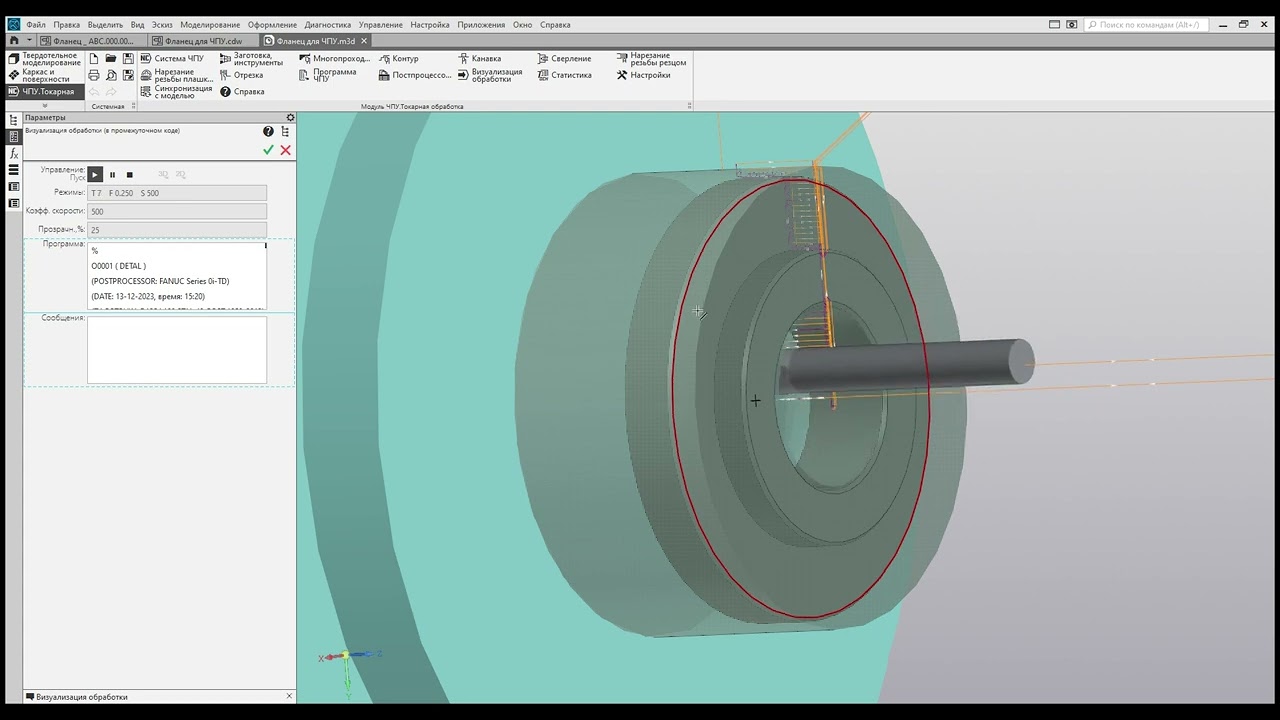Select Нарезание резьбы резцом

[651, 58]
